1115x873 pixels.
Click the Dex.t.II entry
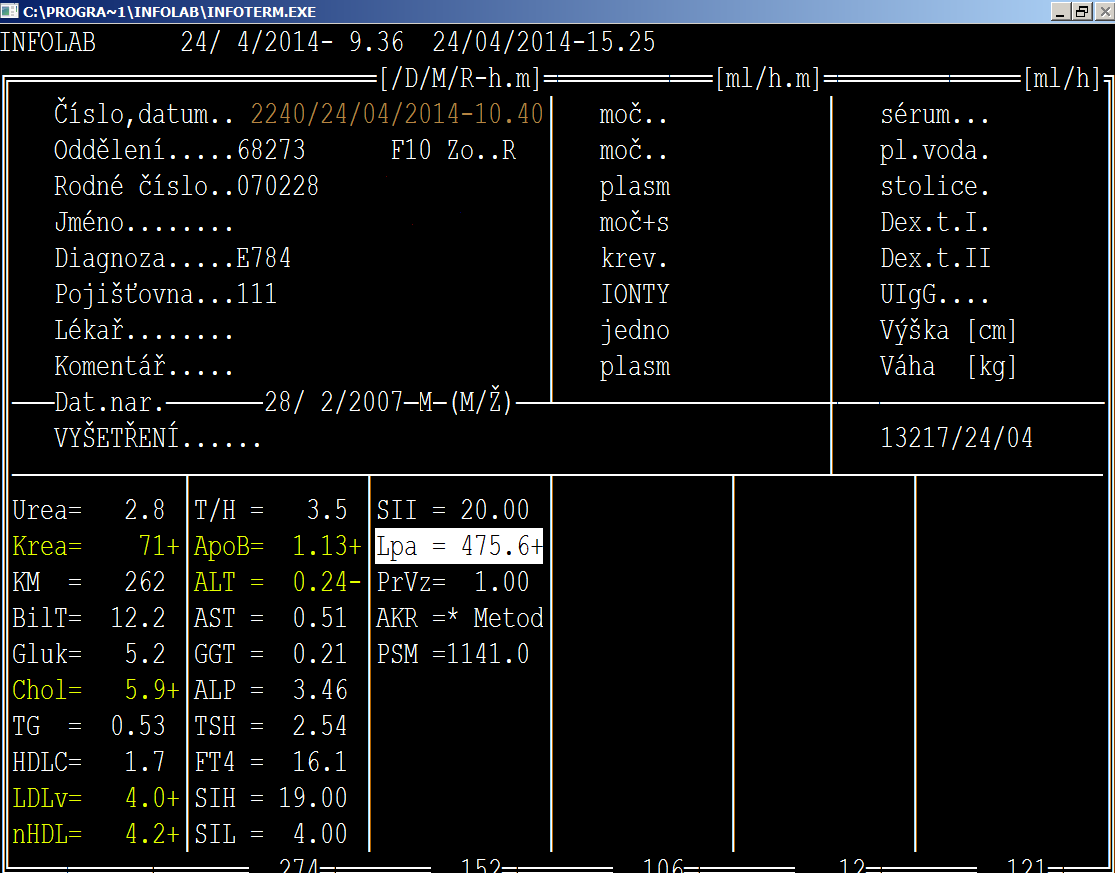click(x=935, y=258)
